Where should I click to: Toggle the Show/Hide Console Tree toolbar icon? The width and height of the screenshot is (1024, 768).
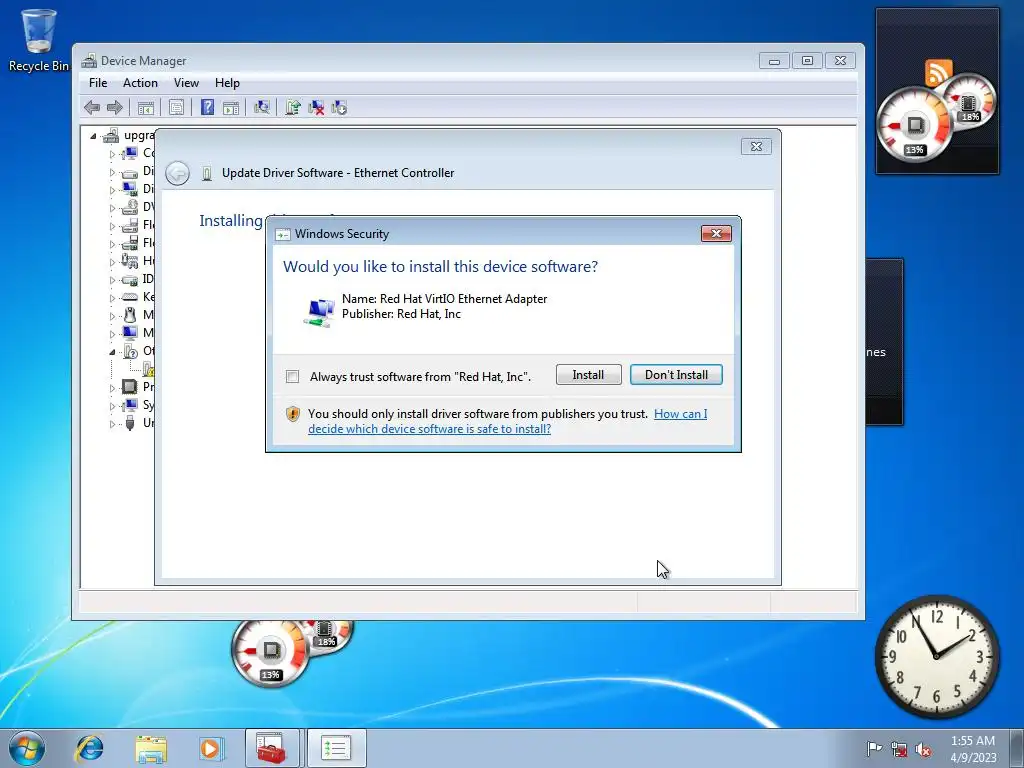tap(146, 108)
